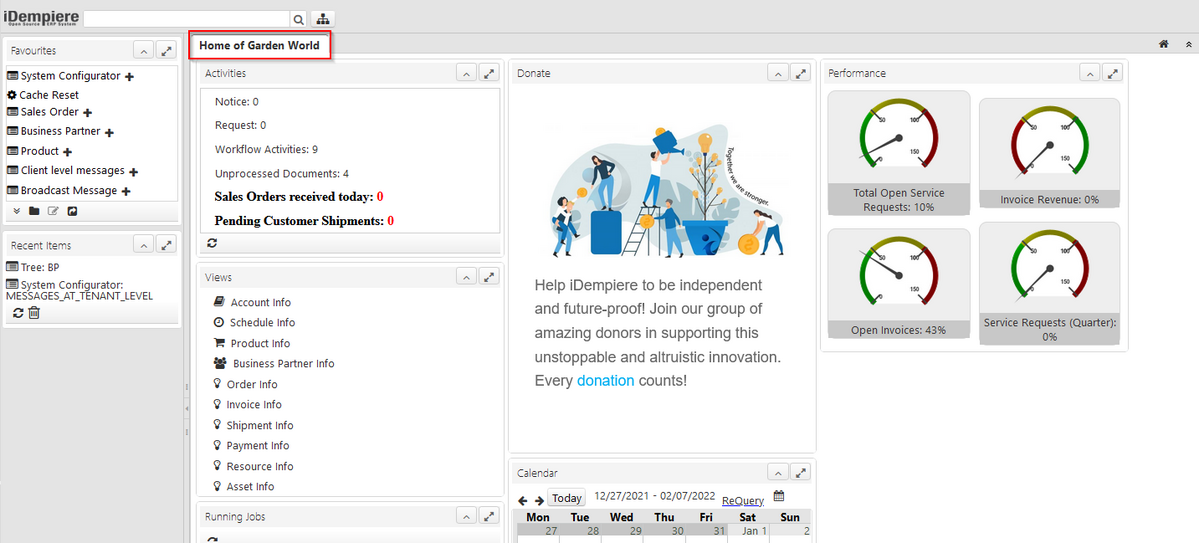Collapse the Activities panel
This screenshot has width=1199, height=543.
click(x=466, y=73)
